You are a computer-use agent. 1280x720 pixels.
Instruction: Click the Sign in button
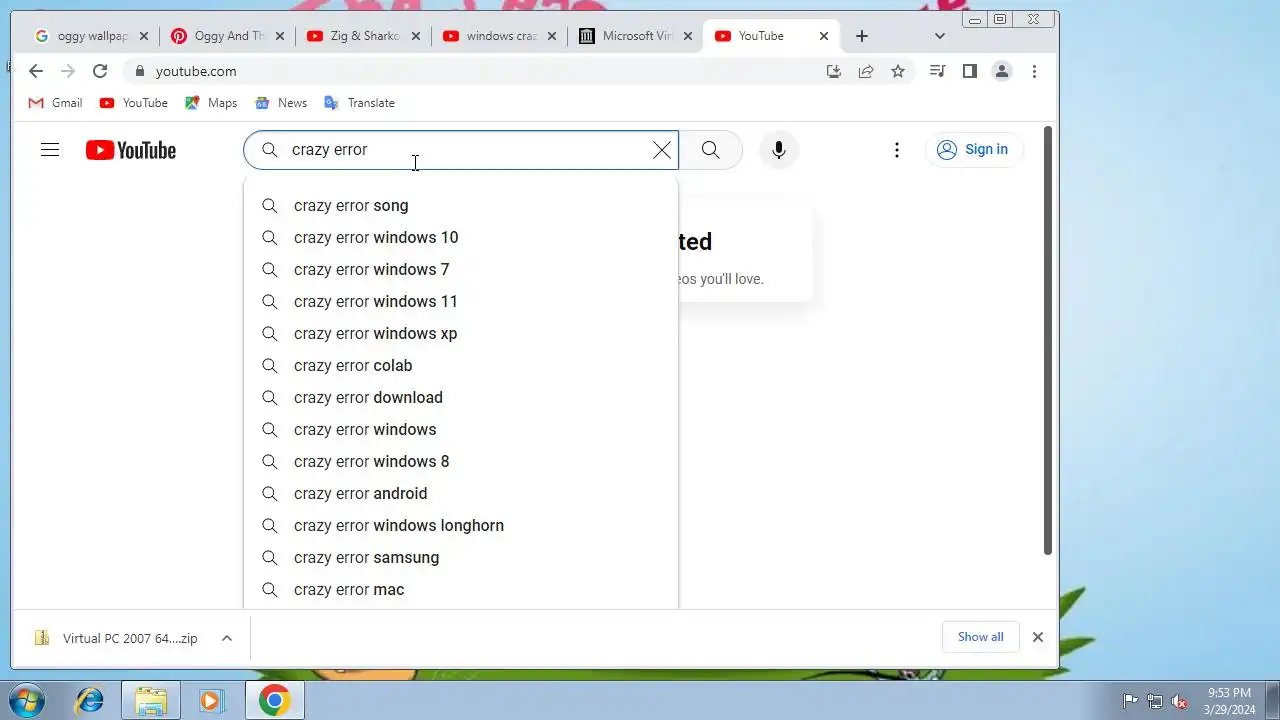pyautogui.click(x=974, y=150)
